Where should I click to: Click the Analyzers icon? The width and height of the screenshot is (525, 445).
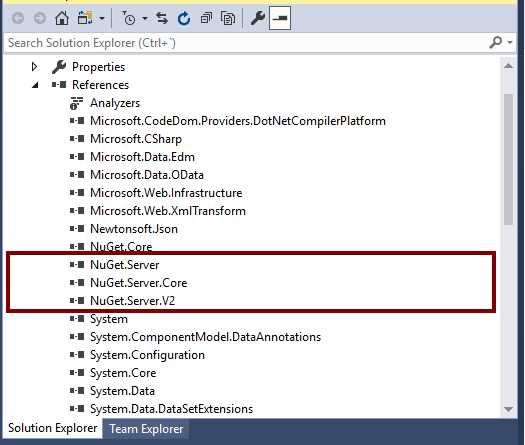pyautogui.click(x=76, y=103)
